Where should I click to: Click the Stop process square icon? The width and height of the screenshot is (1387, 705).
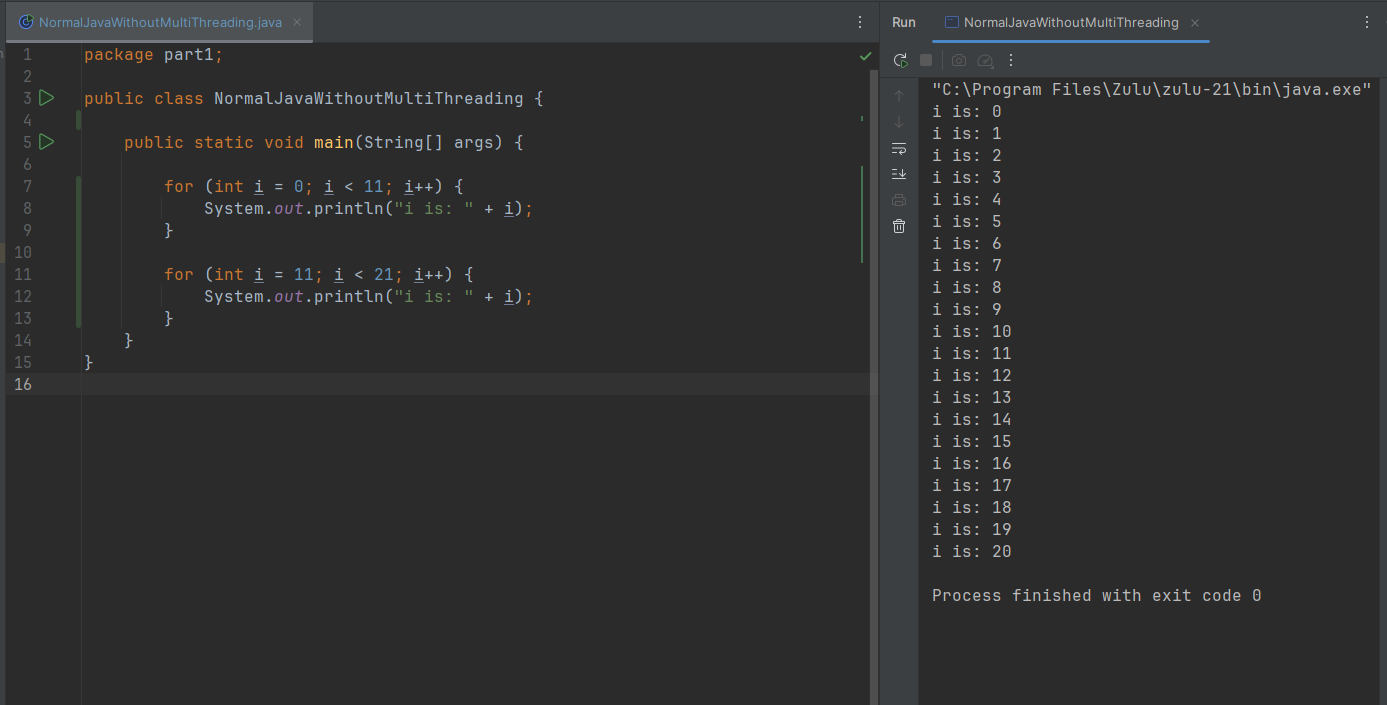pos(926,60)
